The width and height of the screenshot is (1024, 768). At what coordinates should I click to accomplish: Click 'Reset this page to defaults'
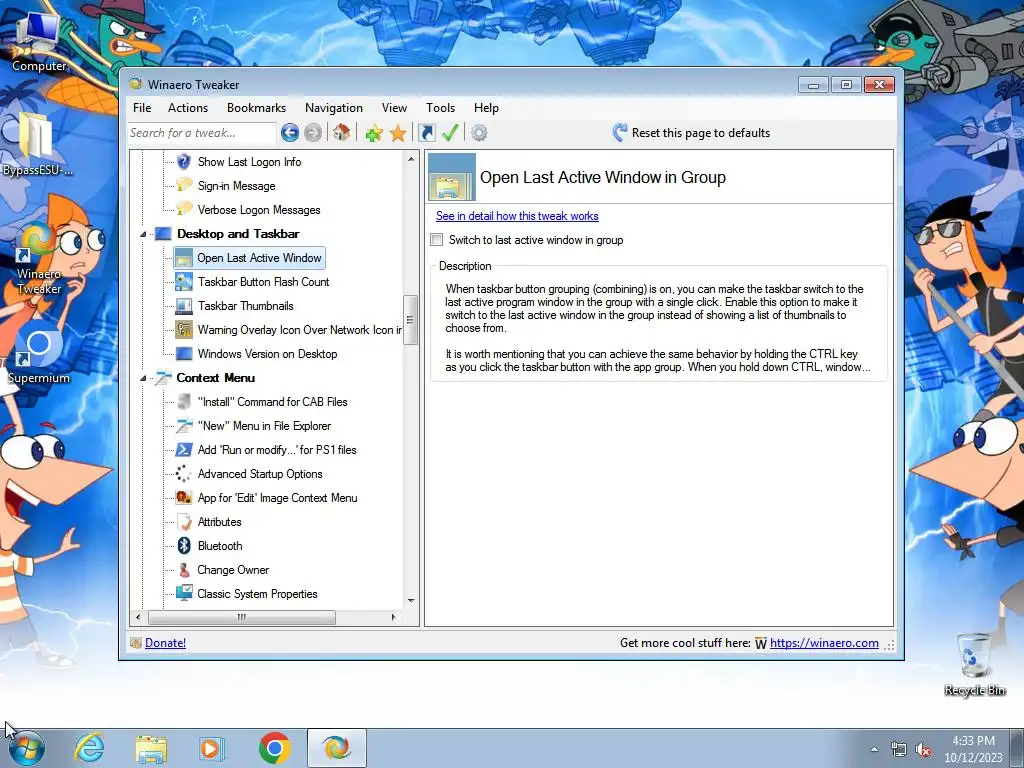click(692, 133)
